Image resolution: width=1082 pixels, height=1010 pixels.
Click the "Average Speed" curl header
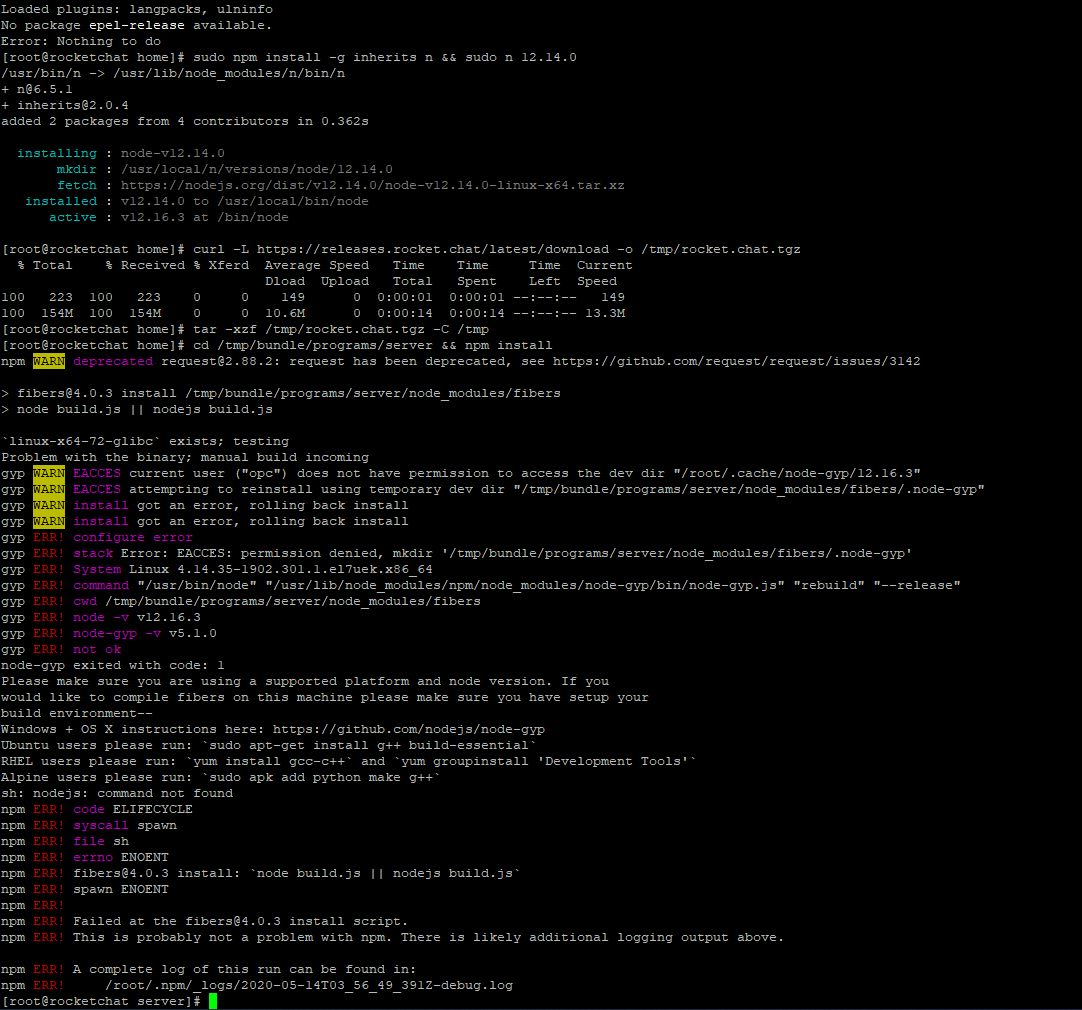pos(317,265)
